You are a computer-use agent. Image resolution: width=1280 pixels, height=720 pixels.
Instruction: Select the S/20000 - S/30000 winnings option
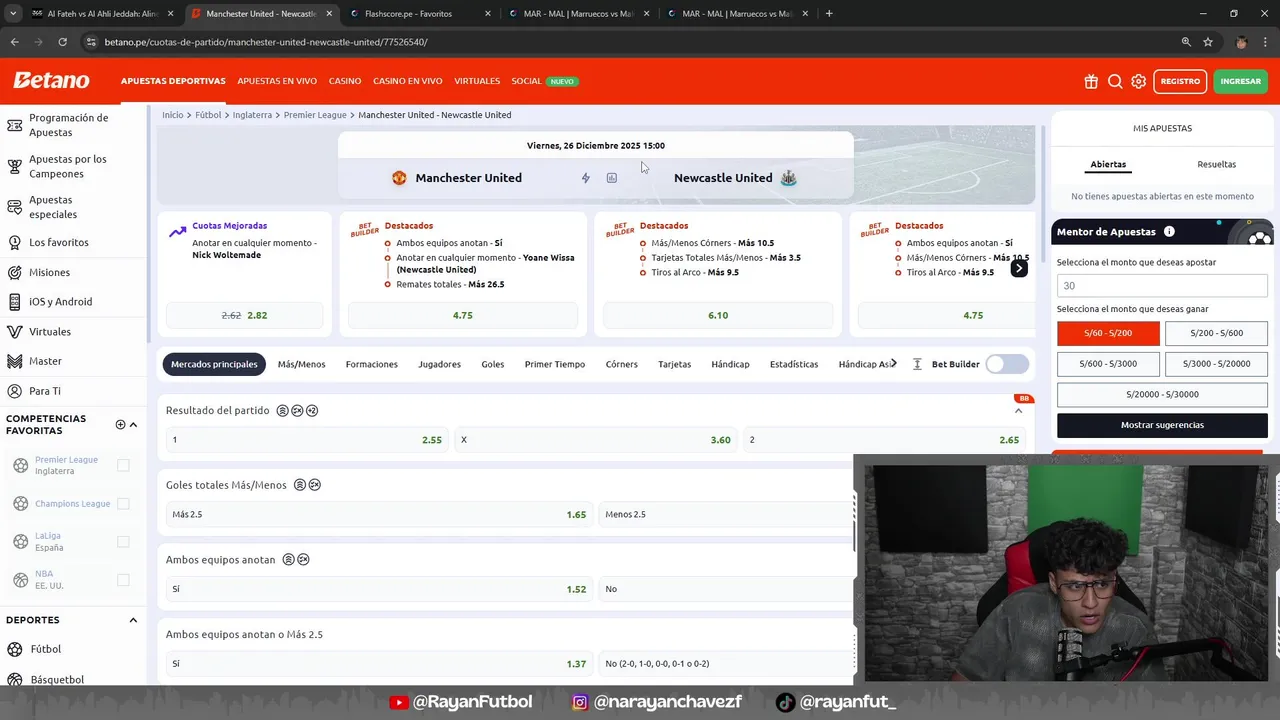[1162, 394]
